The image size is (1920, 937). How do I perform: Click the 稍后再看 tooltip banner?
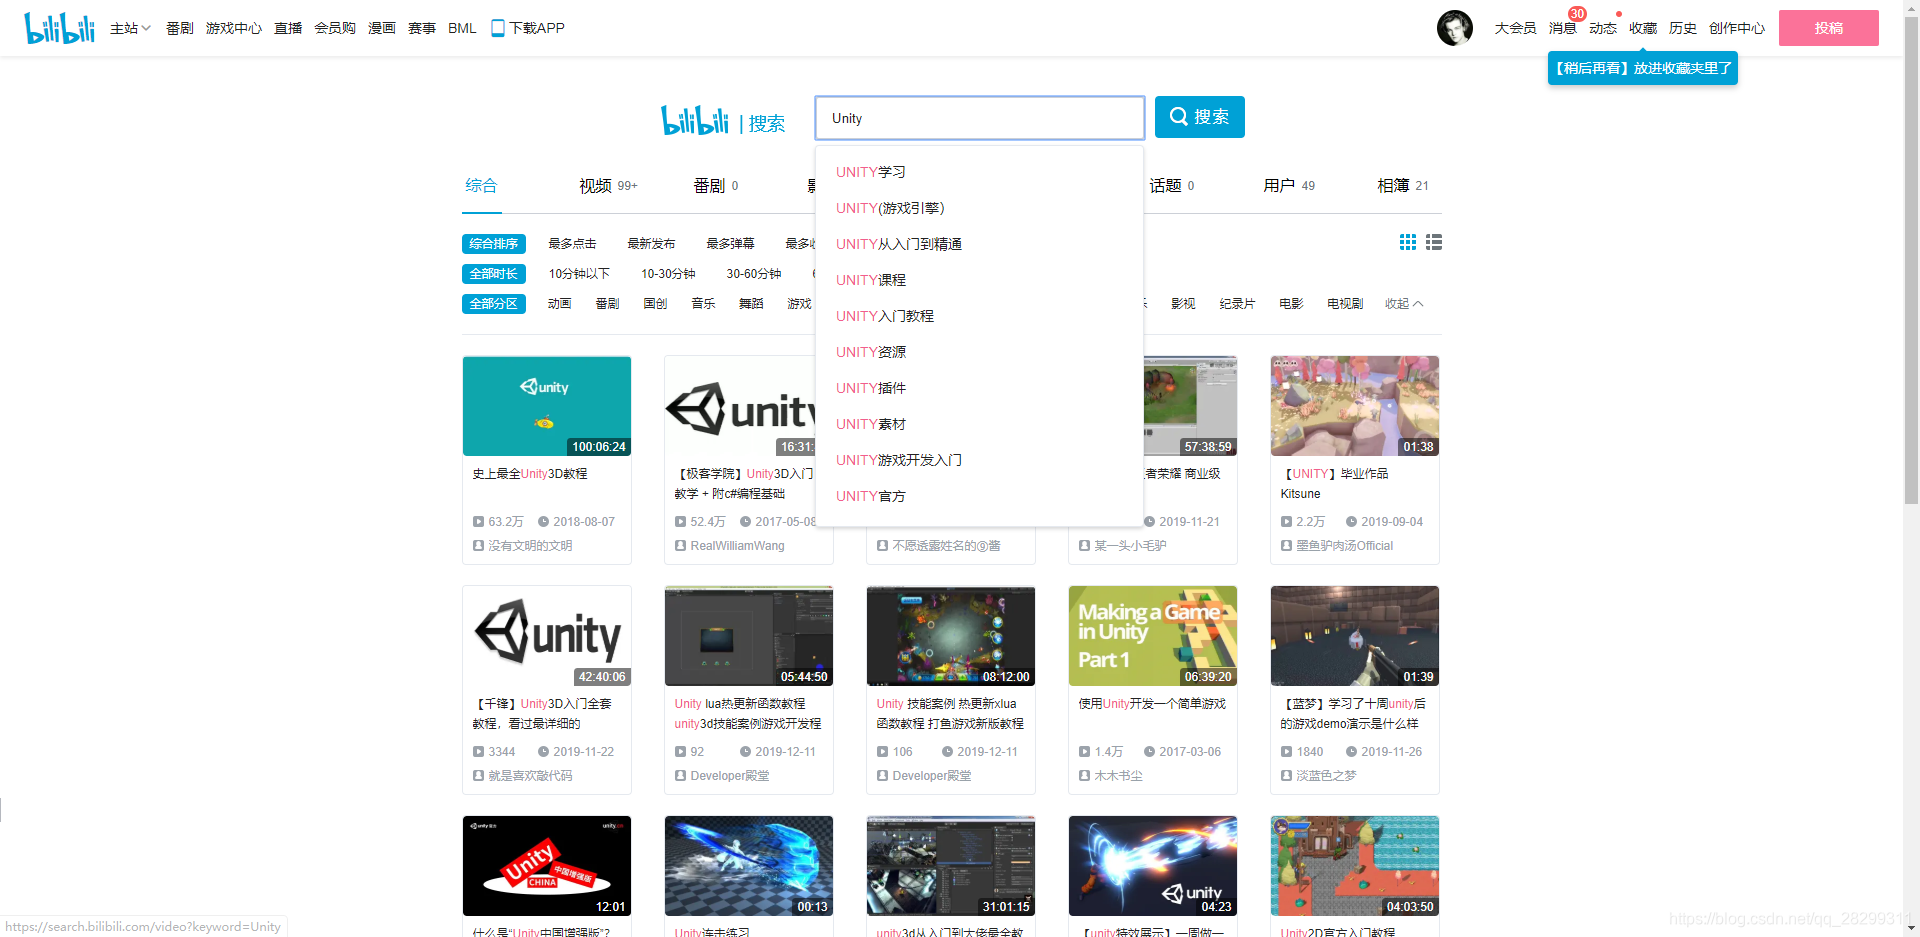1643,68
